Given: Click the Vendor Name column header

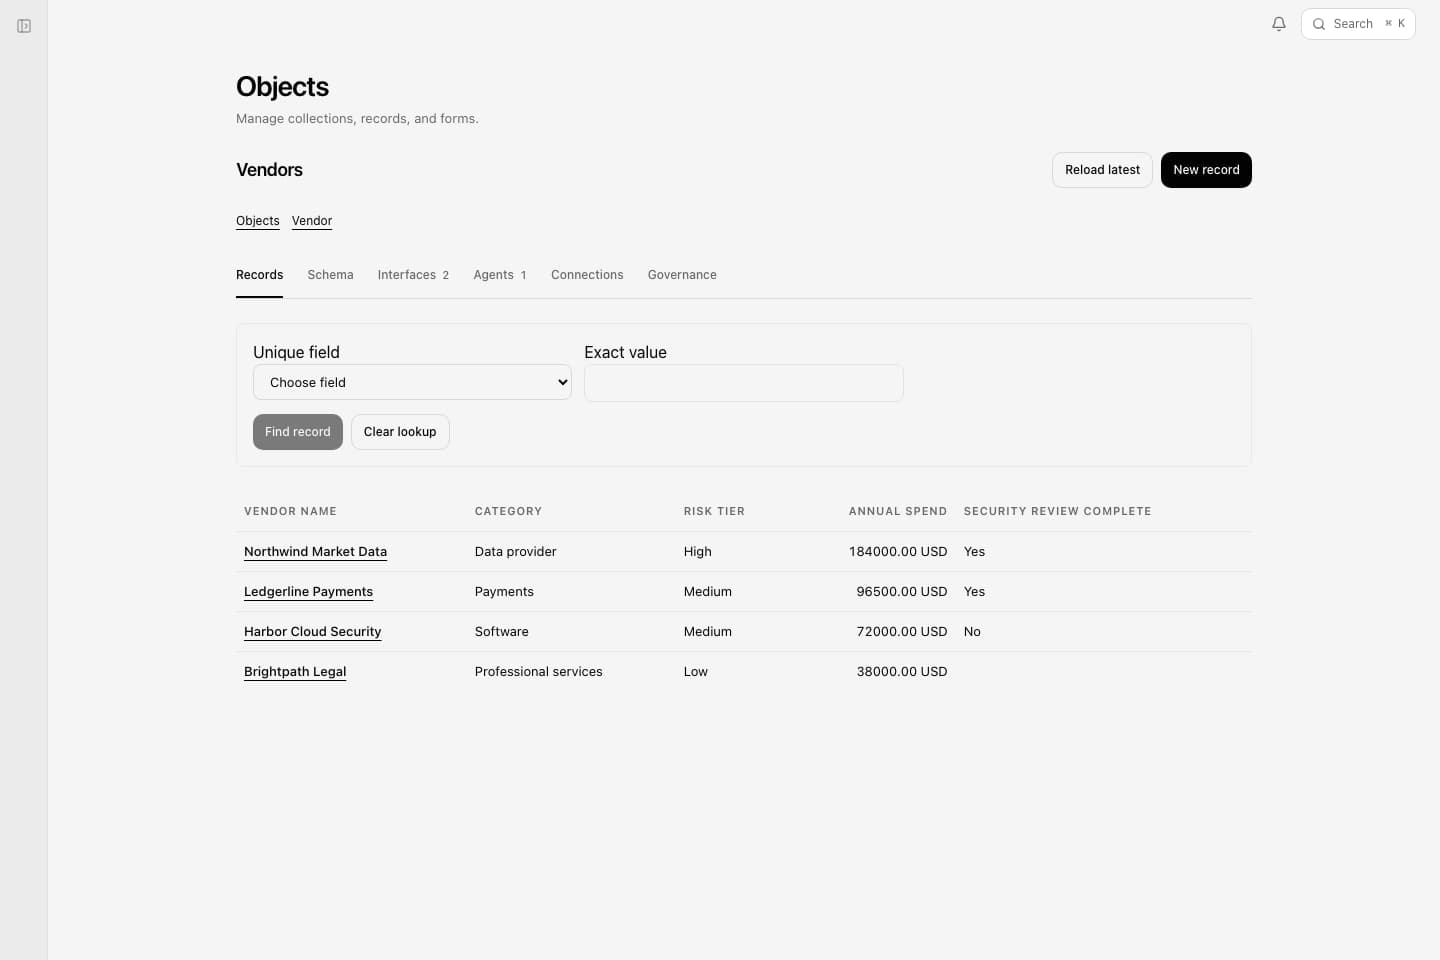Looking at the screenshot, I should (x=290, y=511).
